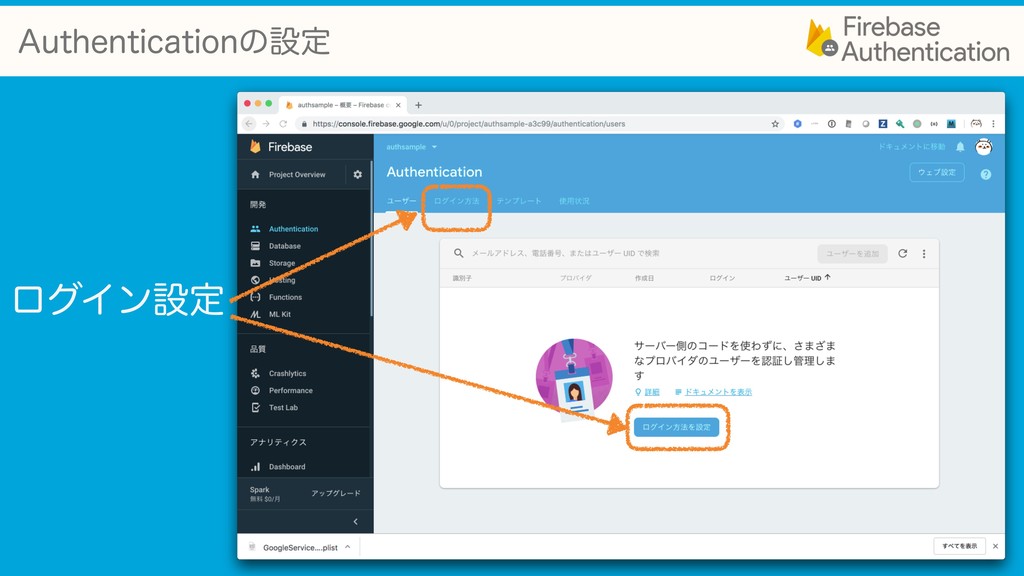Switch to 使用状況 tab

point(574,201)
